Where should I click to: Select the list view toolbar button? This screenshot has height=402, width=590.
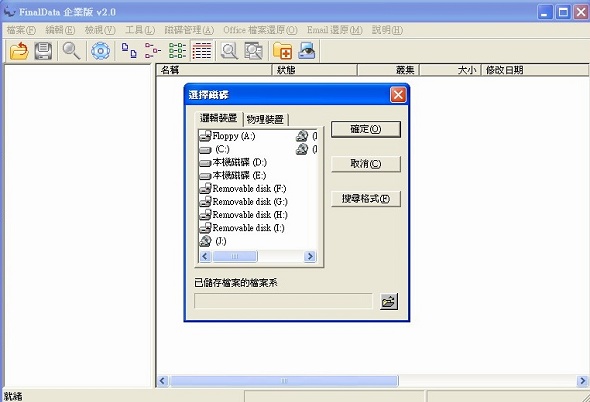(x=177, y=51)
